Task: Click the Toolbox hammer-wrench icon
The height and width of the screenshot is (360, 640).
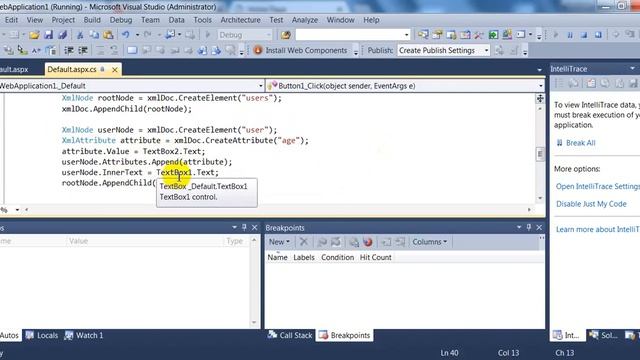Action: point(479,35)
